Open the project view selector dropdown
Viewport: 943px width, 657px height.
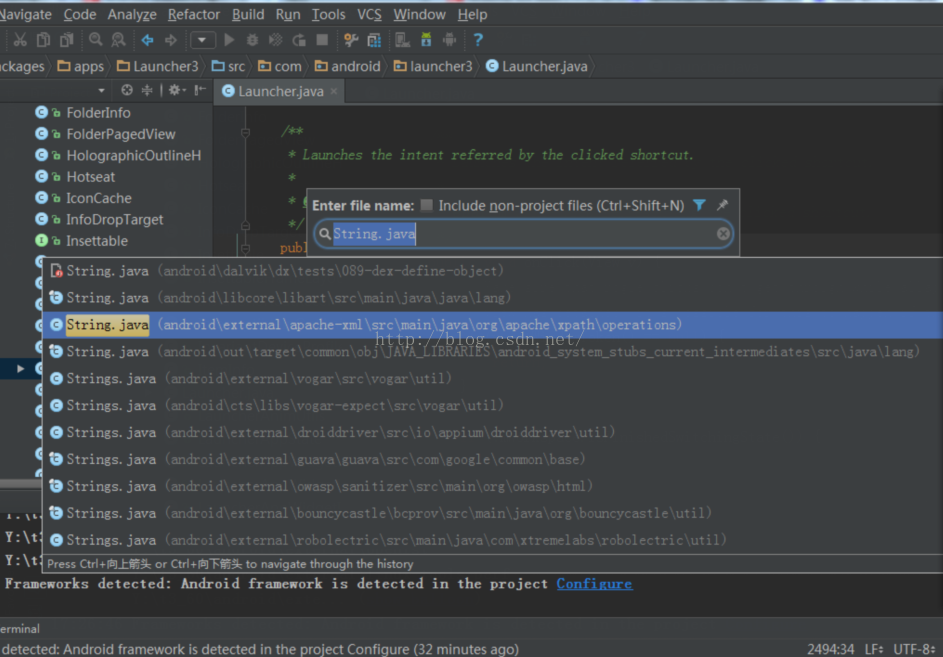coord(101,90)
